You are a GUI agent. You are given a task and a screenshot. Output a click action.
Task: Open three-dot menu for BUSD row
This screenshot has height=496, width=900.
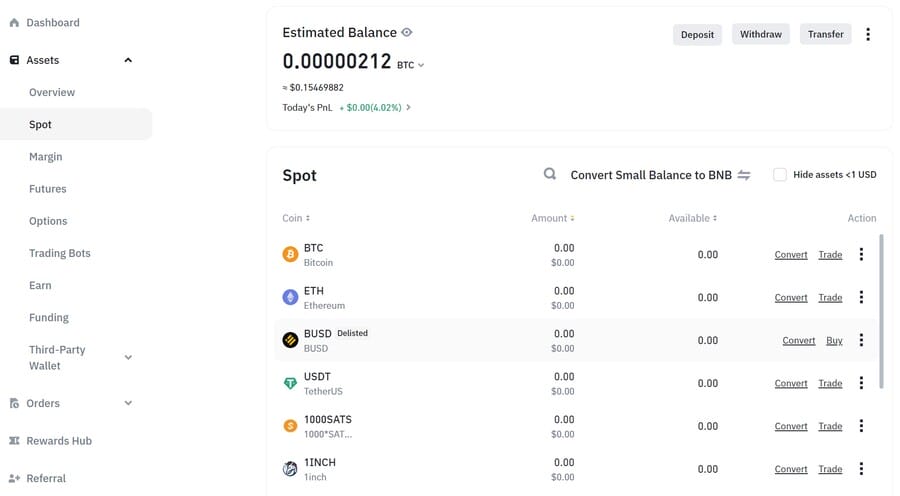tap(861, 340)
